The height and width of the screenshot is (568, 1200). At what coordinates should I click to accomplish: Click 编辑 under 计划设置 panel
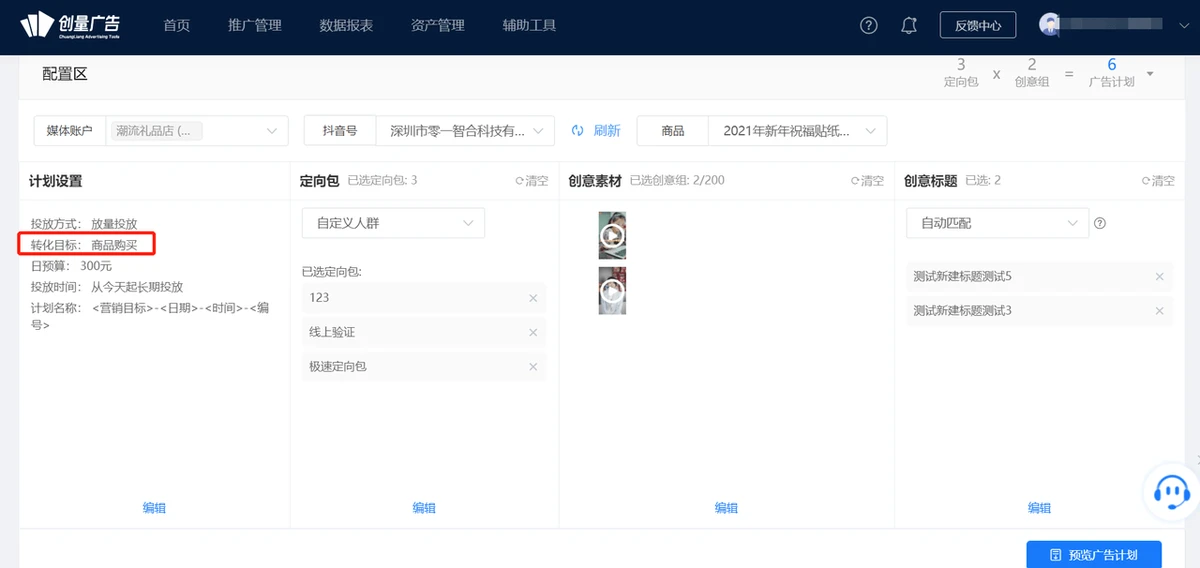154,508
